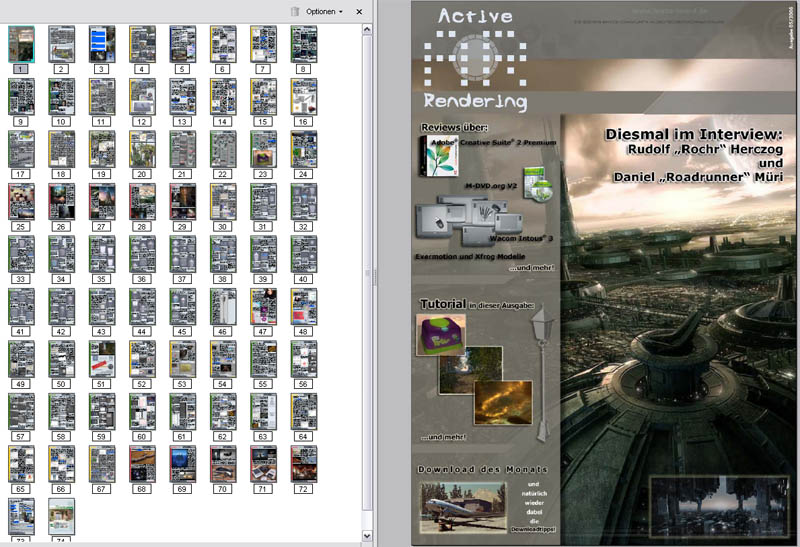Select page 69 thumbnail

[183, 465]
